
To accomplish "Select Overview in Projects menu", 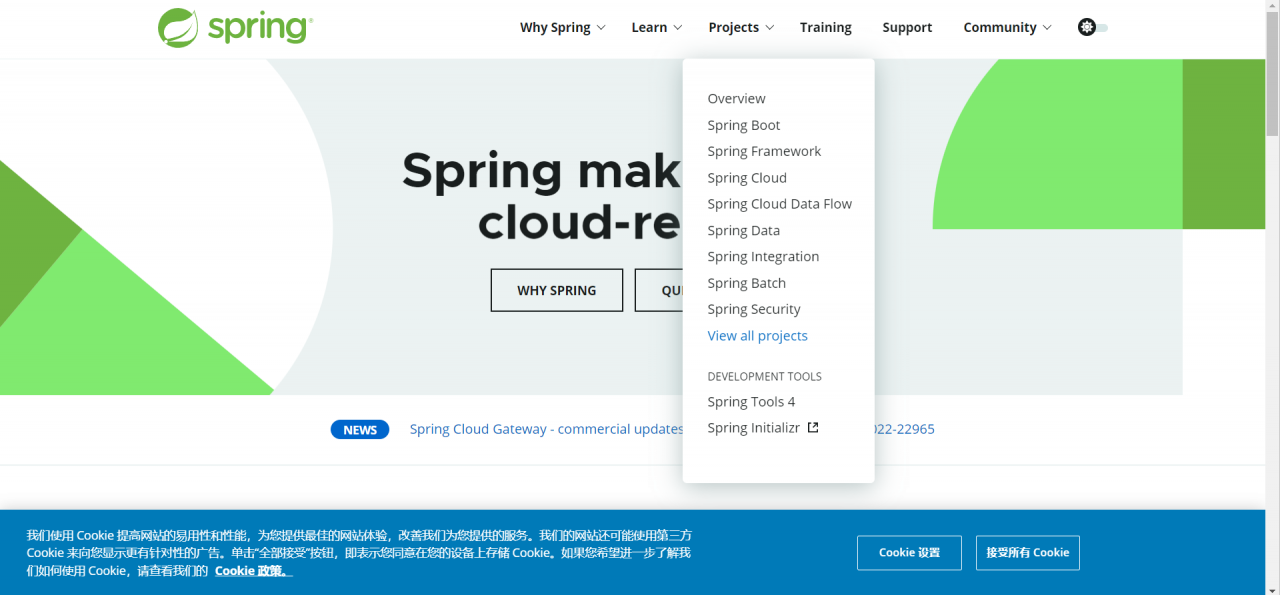I will 736,98.
